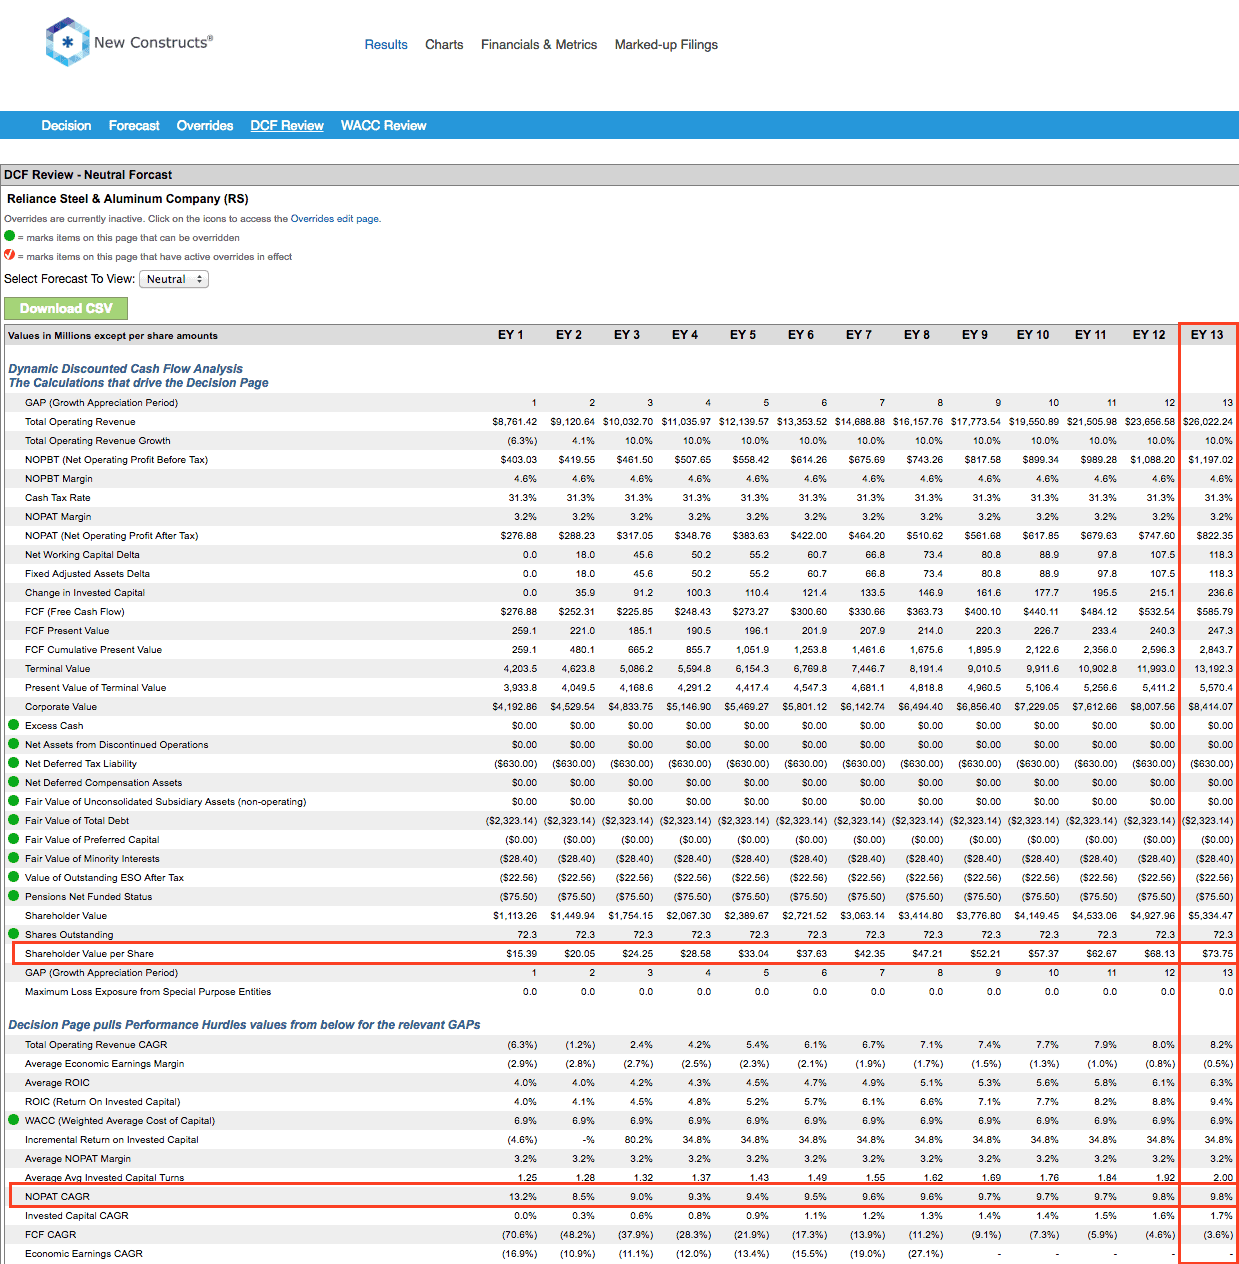Open override icon beside Excess Cash
The height and width of the screenshot is (1264, 1239).
click(x=14, y=725)
